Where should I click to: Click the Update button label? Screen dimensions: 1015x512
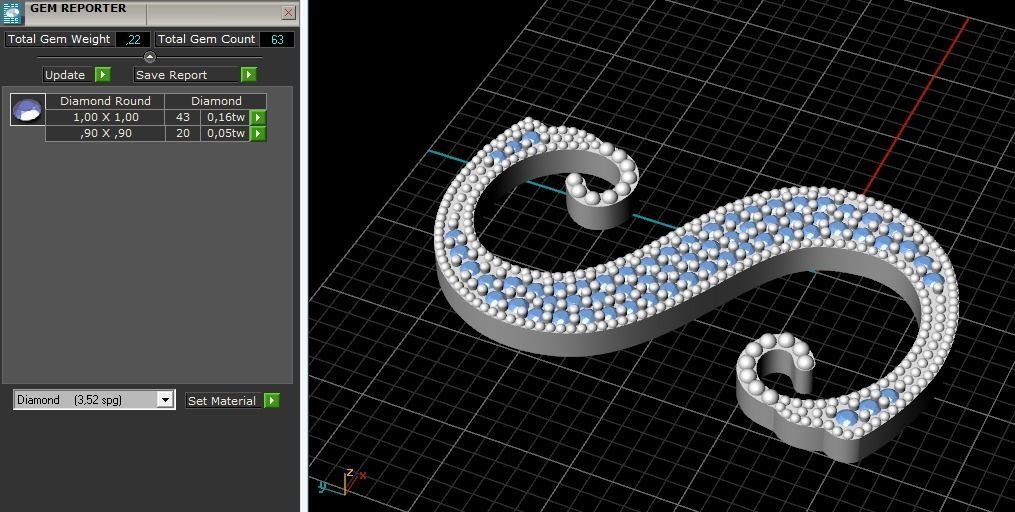point(69,75)
